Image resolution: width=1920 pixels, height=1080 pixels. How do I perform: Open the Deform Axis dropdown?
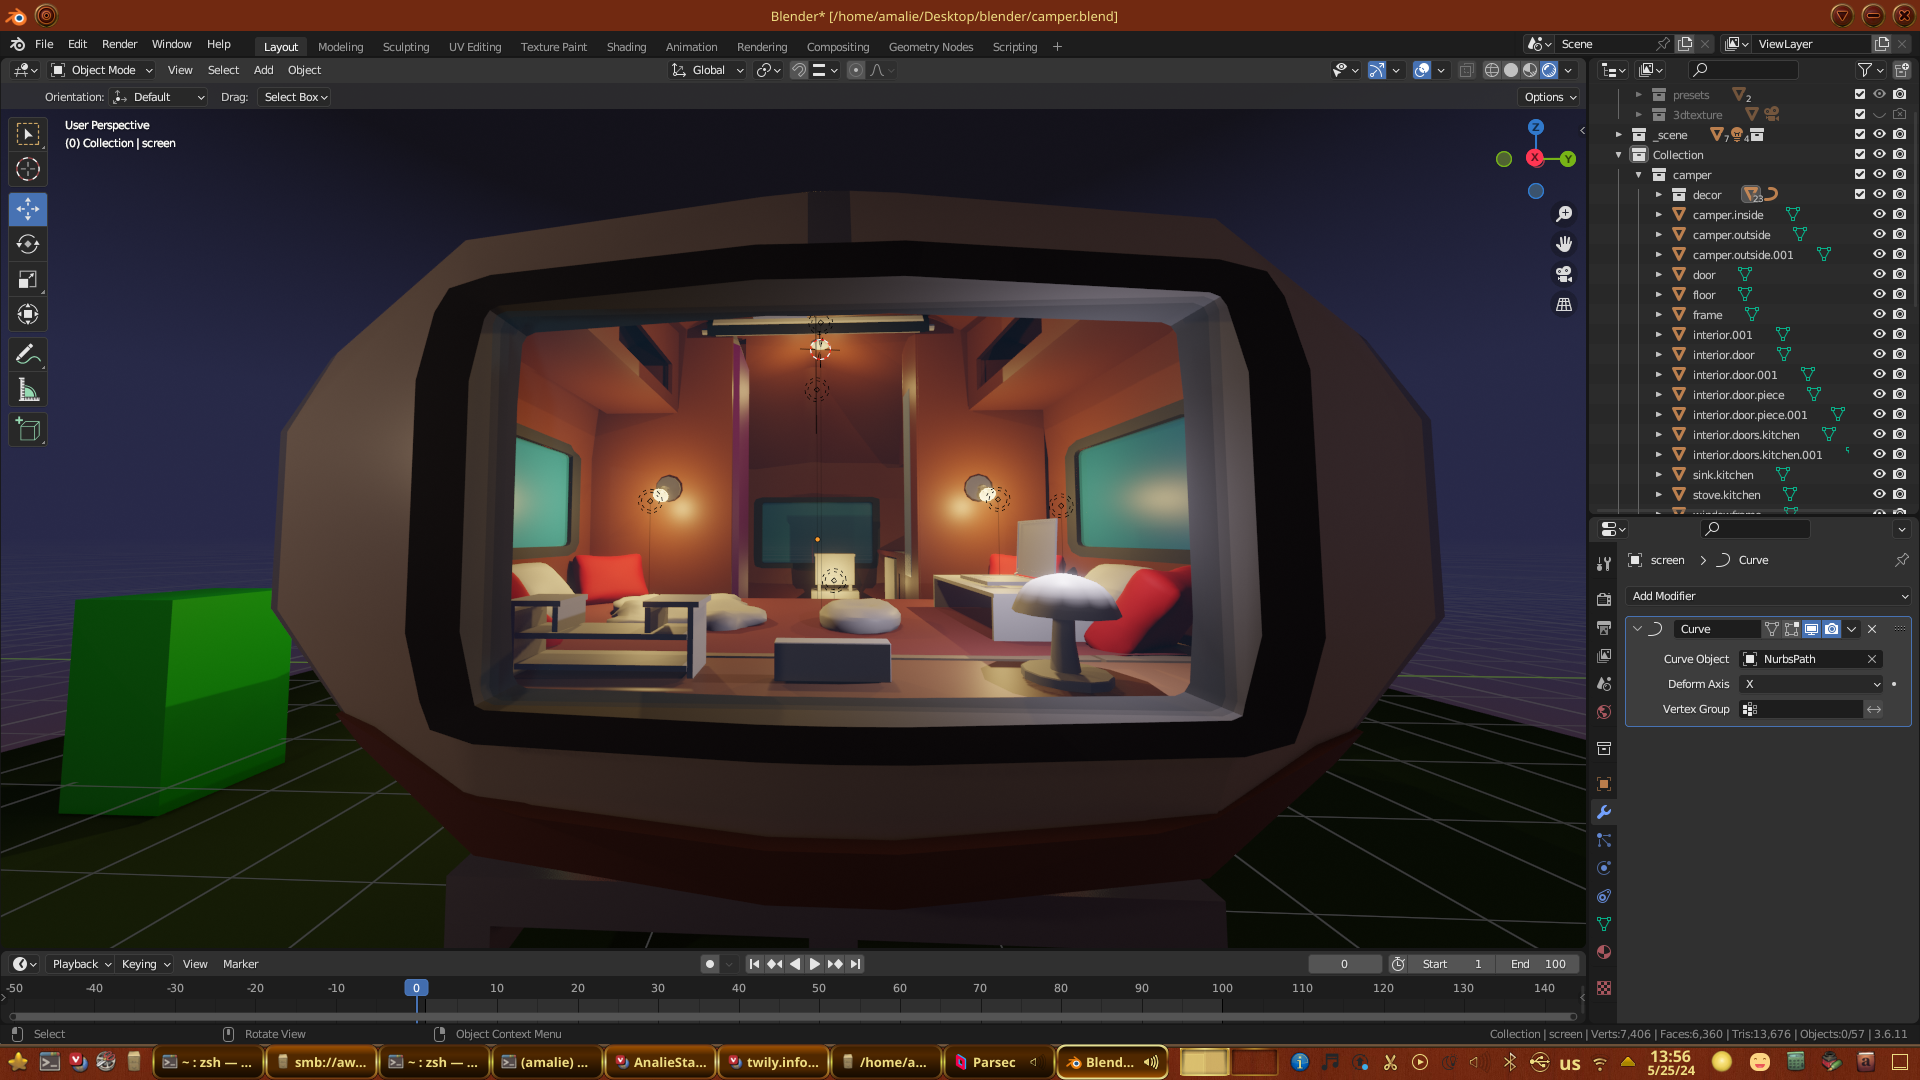(x=1812, y=684)
